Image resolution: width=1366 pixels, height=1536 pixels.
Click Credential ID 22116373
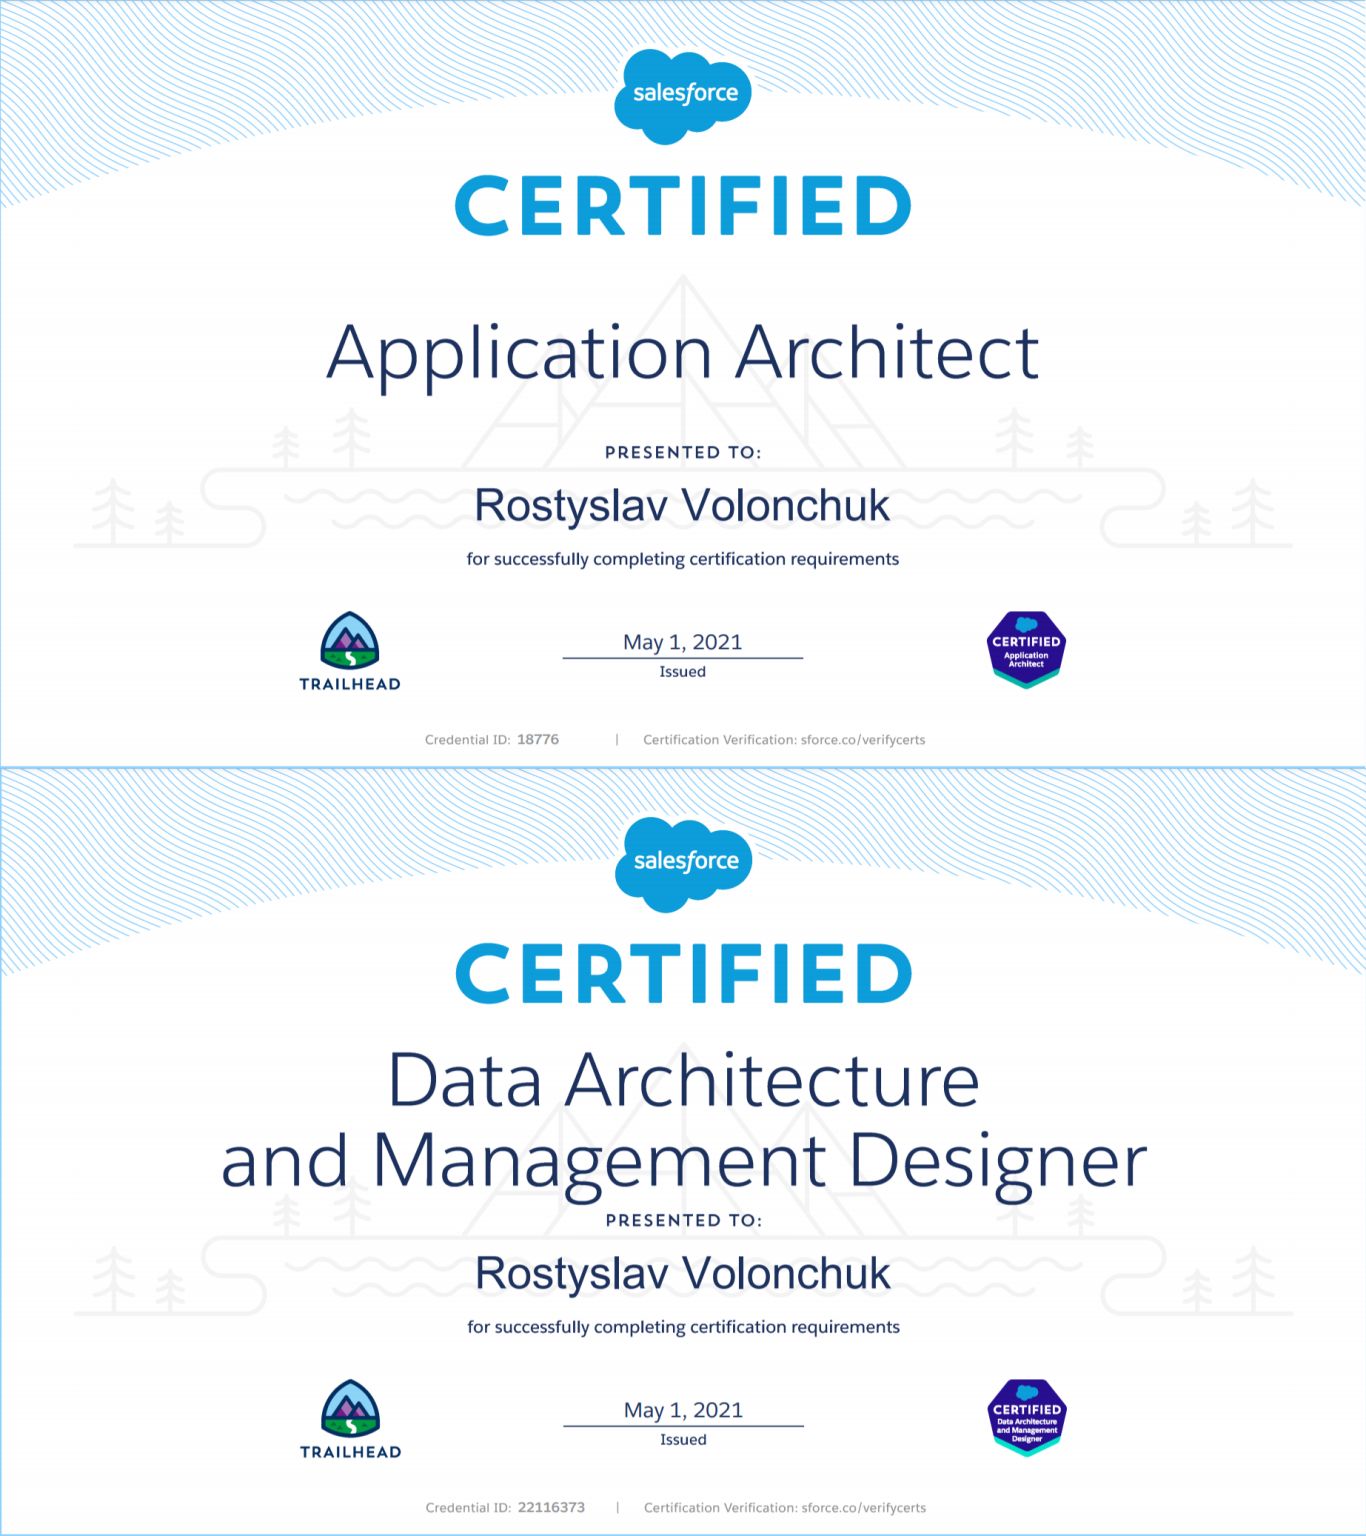[x=505, y=1508]
